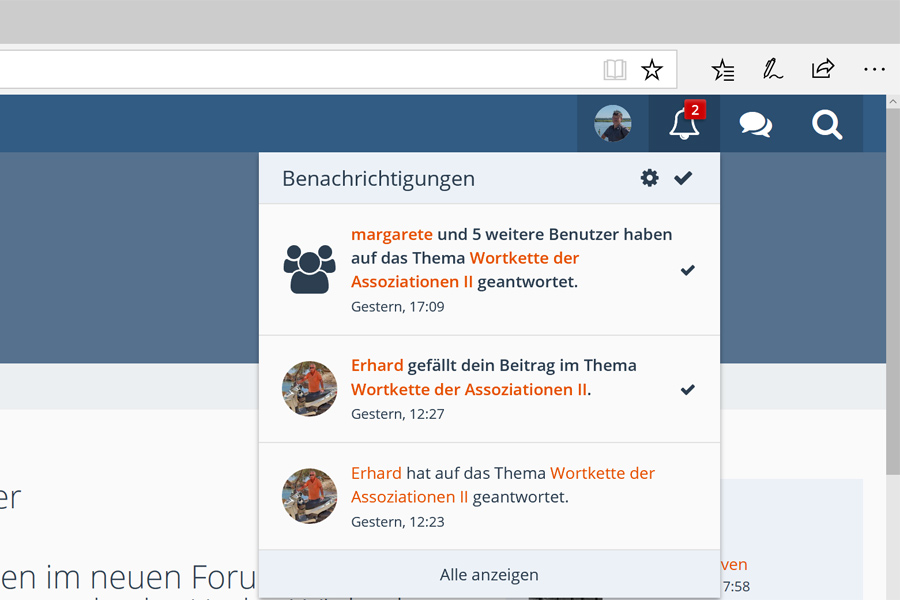Open browser reading view book icon
The height and width of the screenshot is (600, 900).
[x=615, y=70]
